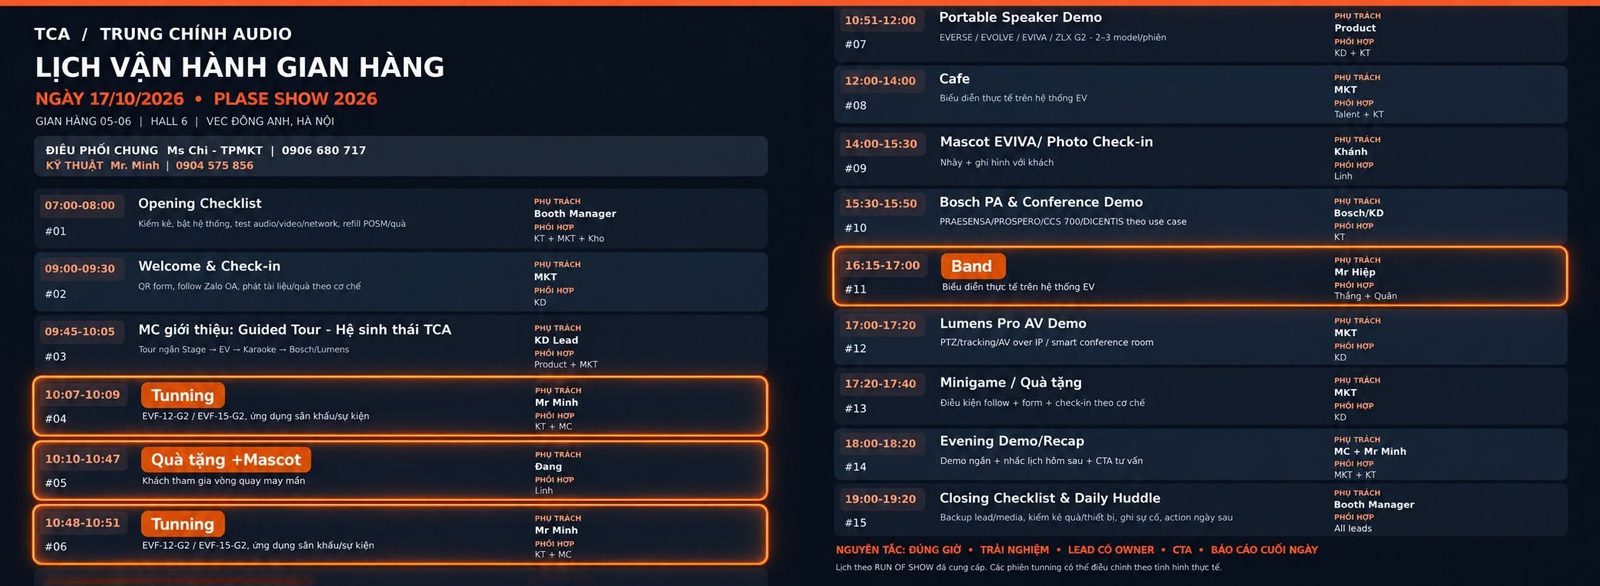
Task: Click the 'TCA / TRUNG CHÍNH AUDIO' heading
Action: coord(163,34)
